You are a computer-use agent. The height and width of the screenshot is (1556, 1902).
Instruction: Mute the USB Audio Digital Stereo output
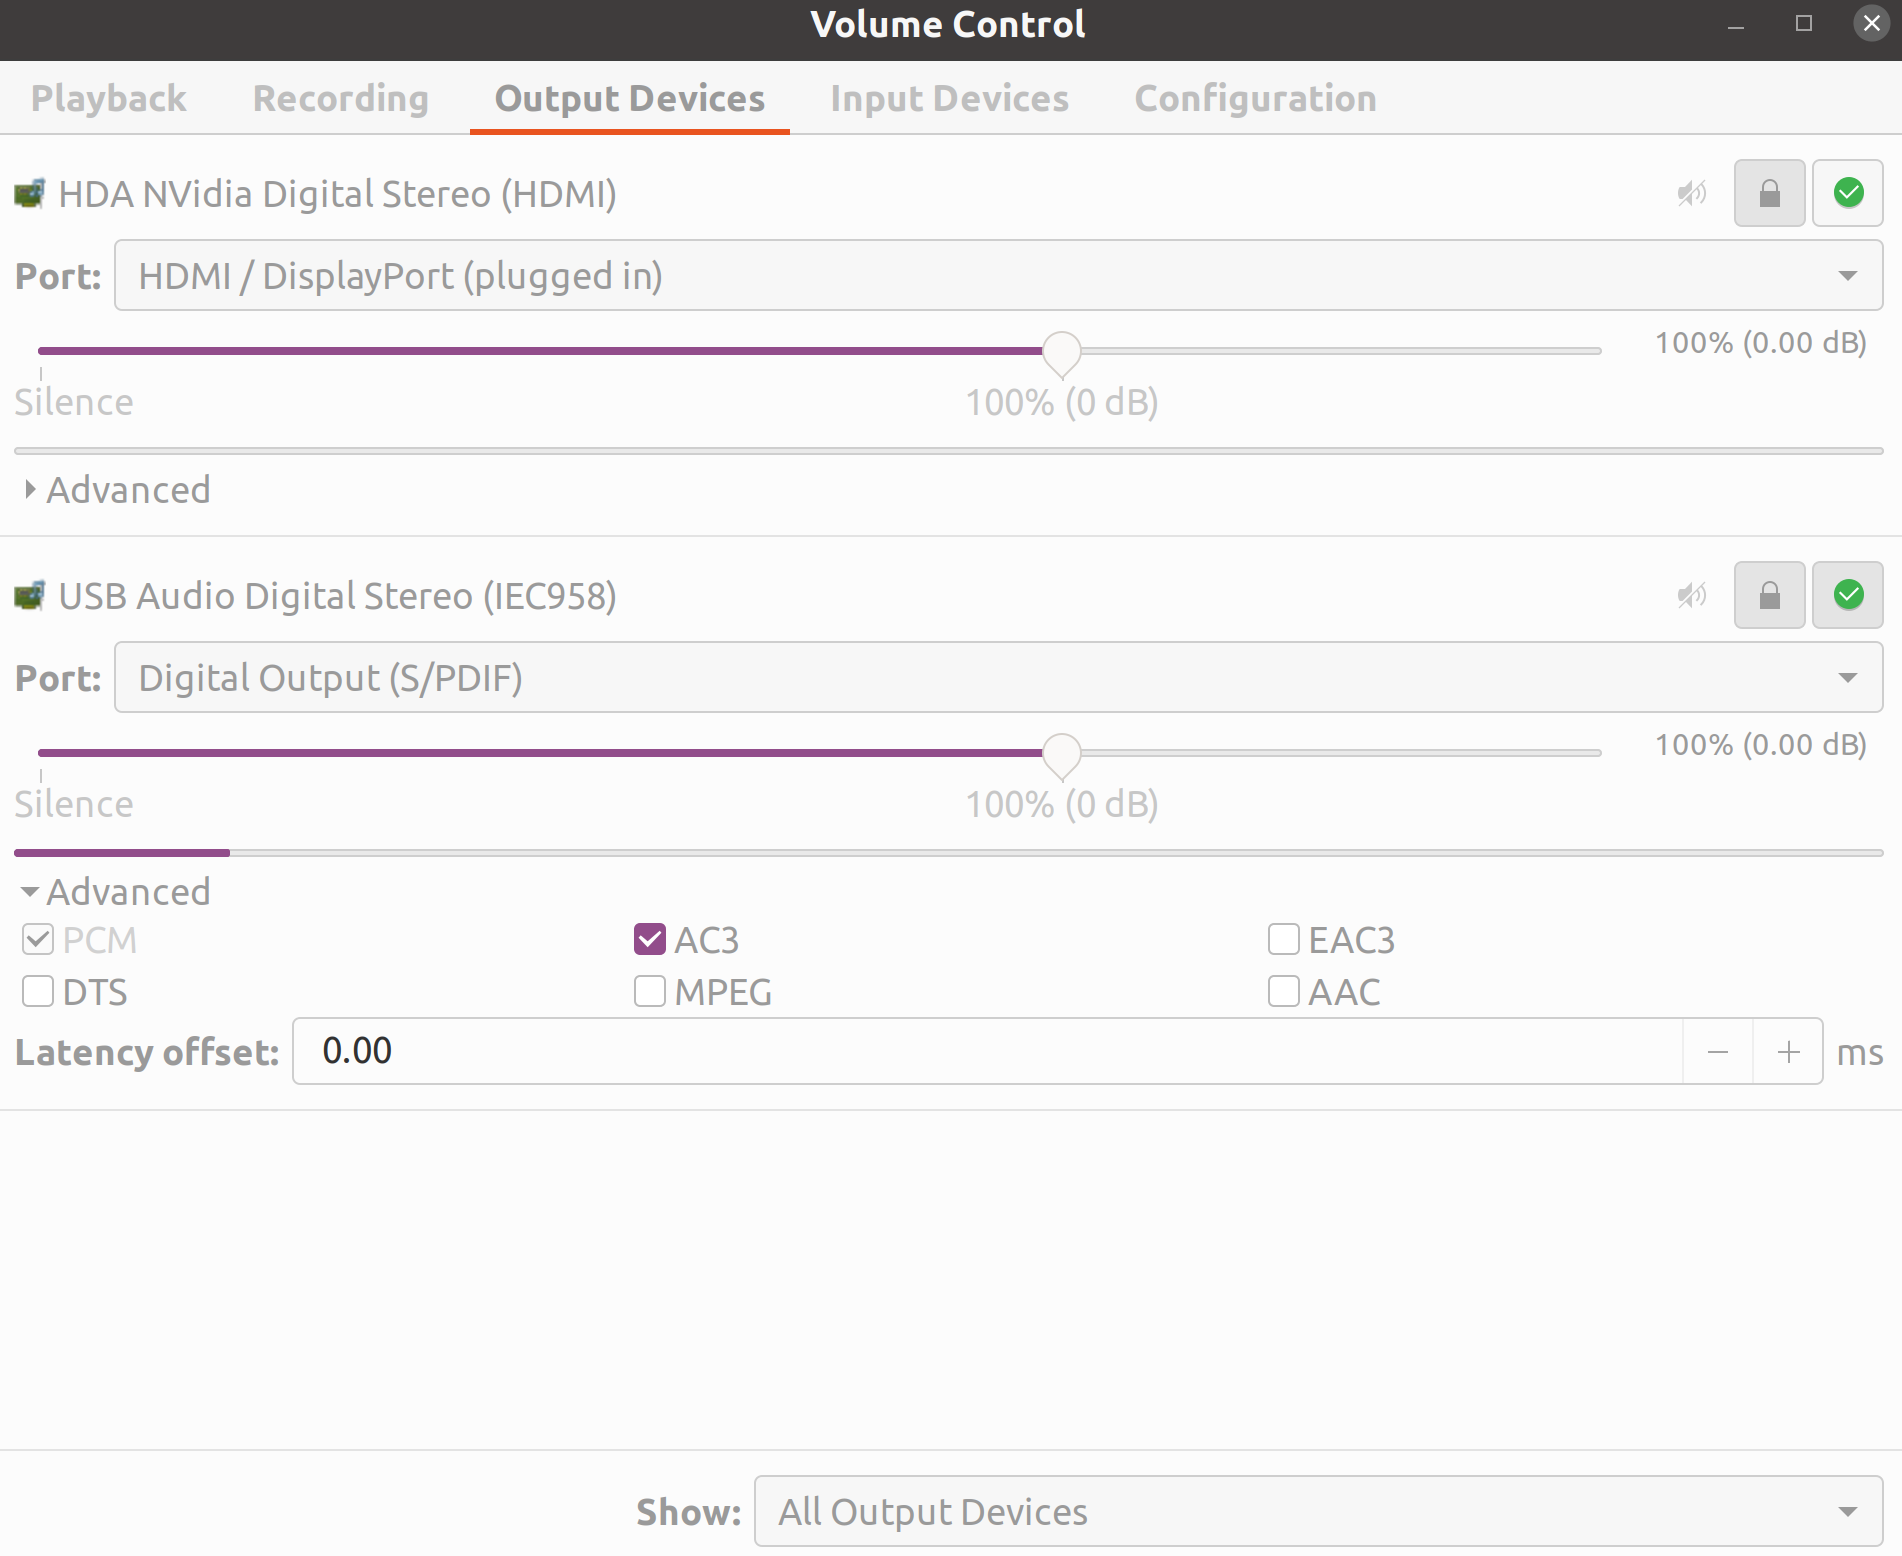(x=1691, y=595)
